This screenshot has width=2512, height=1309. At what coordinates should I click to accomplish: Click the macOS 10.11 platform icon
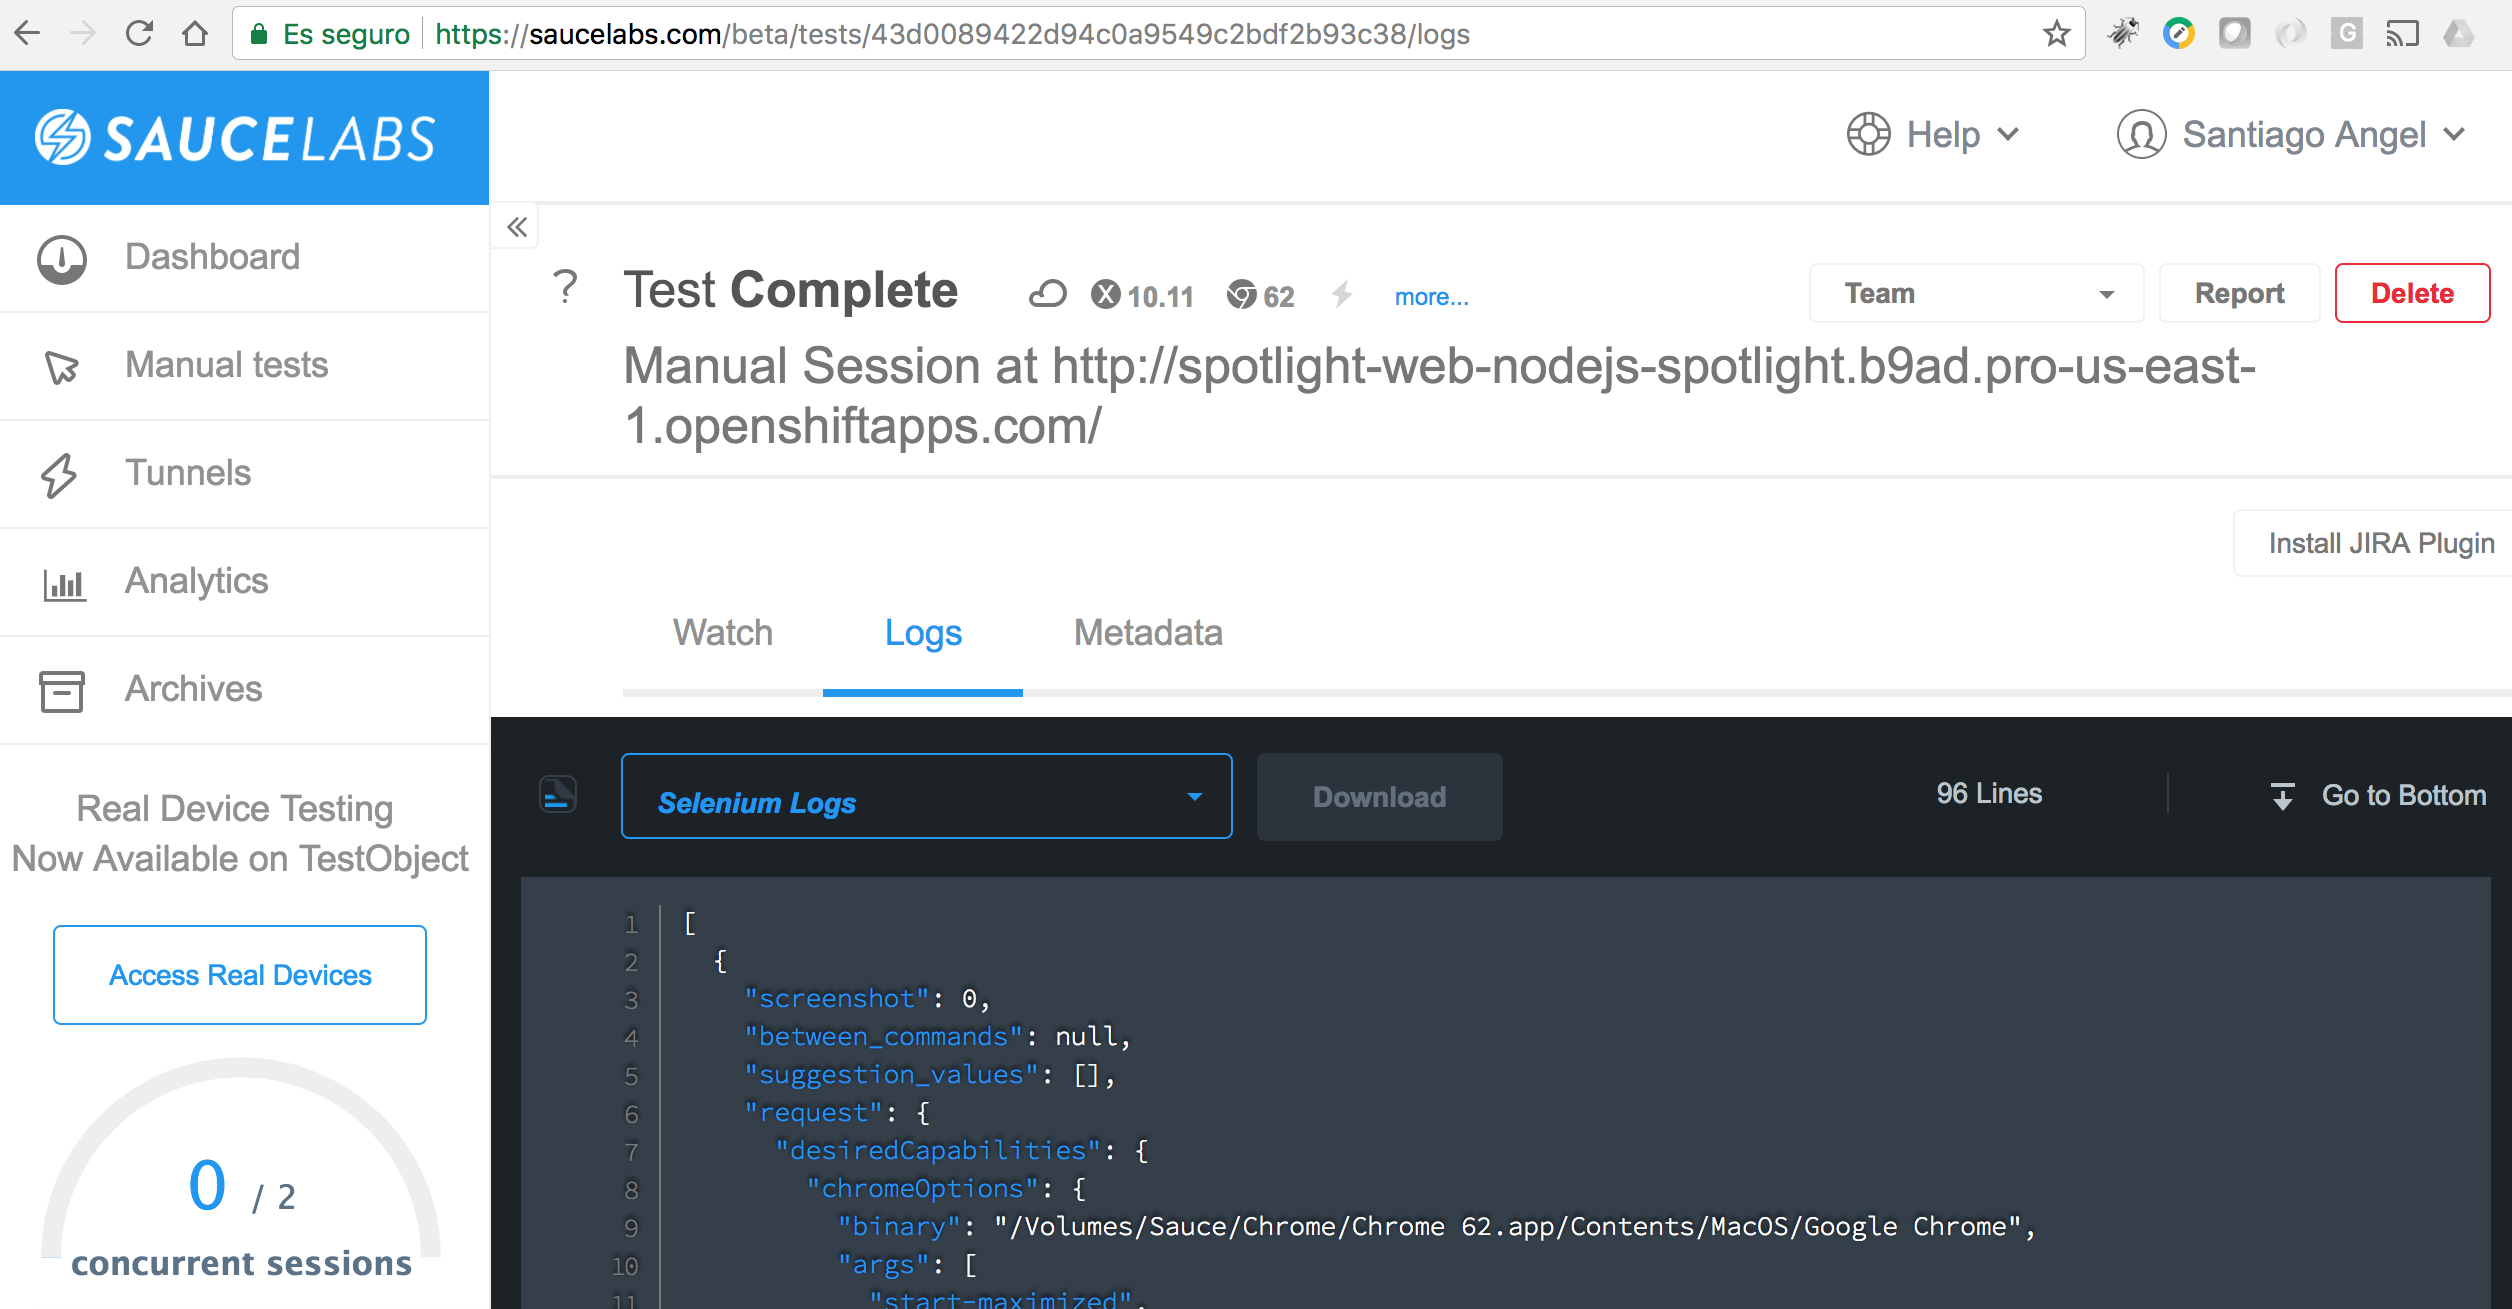pos(1106,294)
